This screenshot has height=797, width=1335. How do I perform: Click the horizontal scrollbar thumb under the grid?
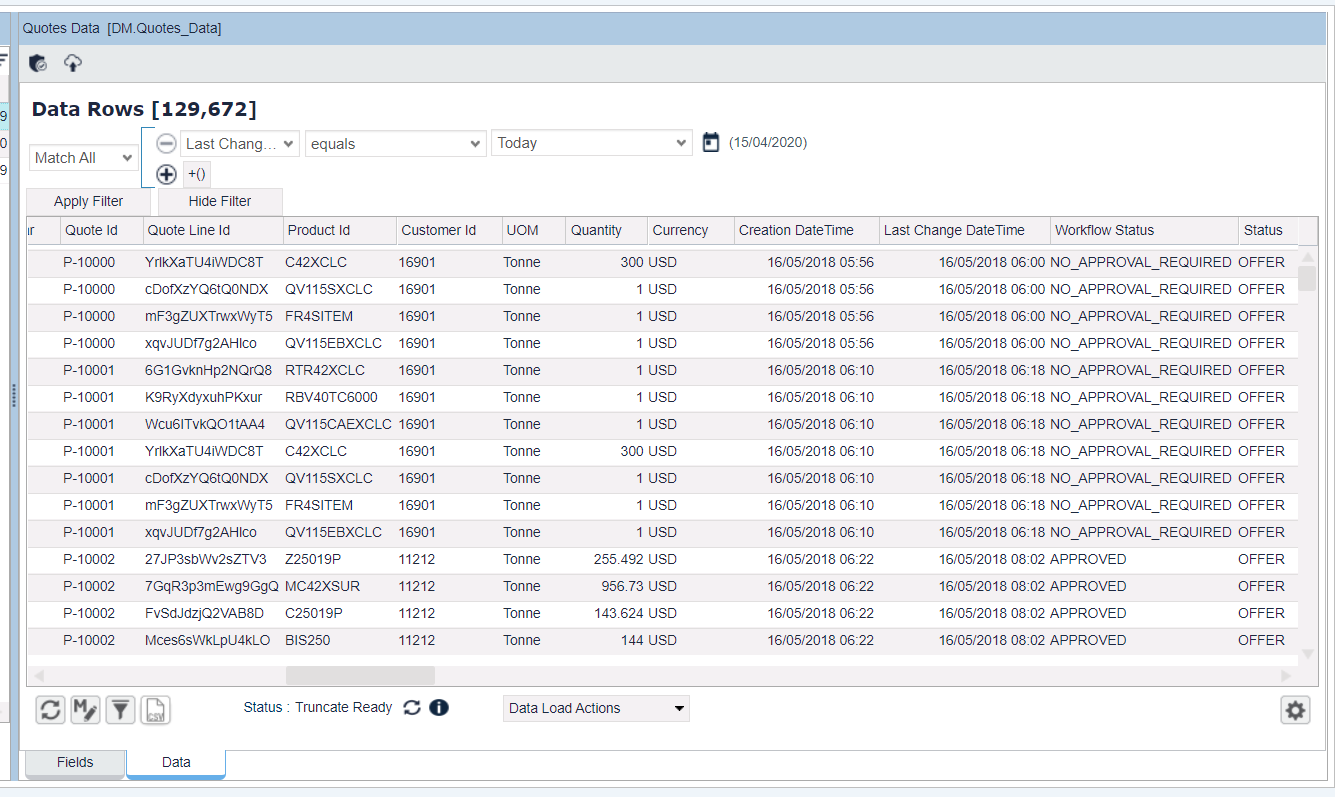point(374,676)
